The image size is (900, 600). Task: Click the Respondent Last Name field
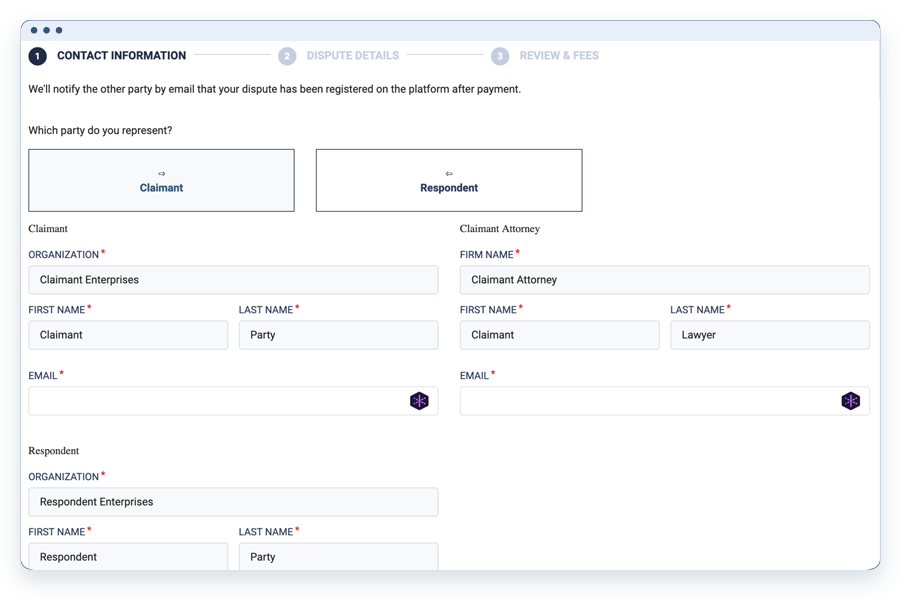pos(338,556)
